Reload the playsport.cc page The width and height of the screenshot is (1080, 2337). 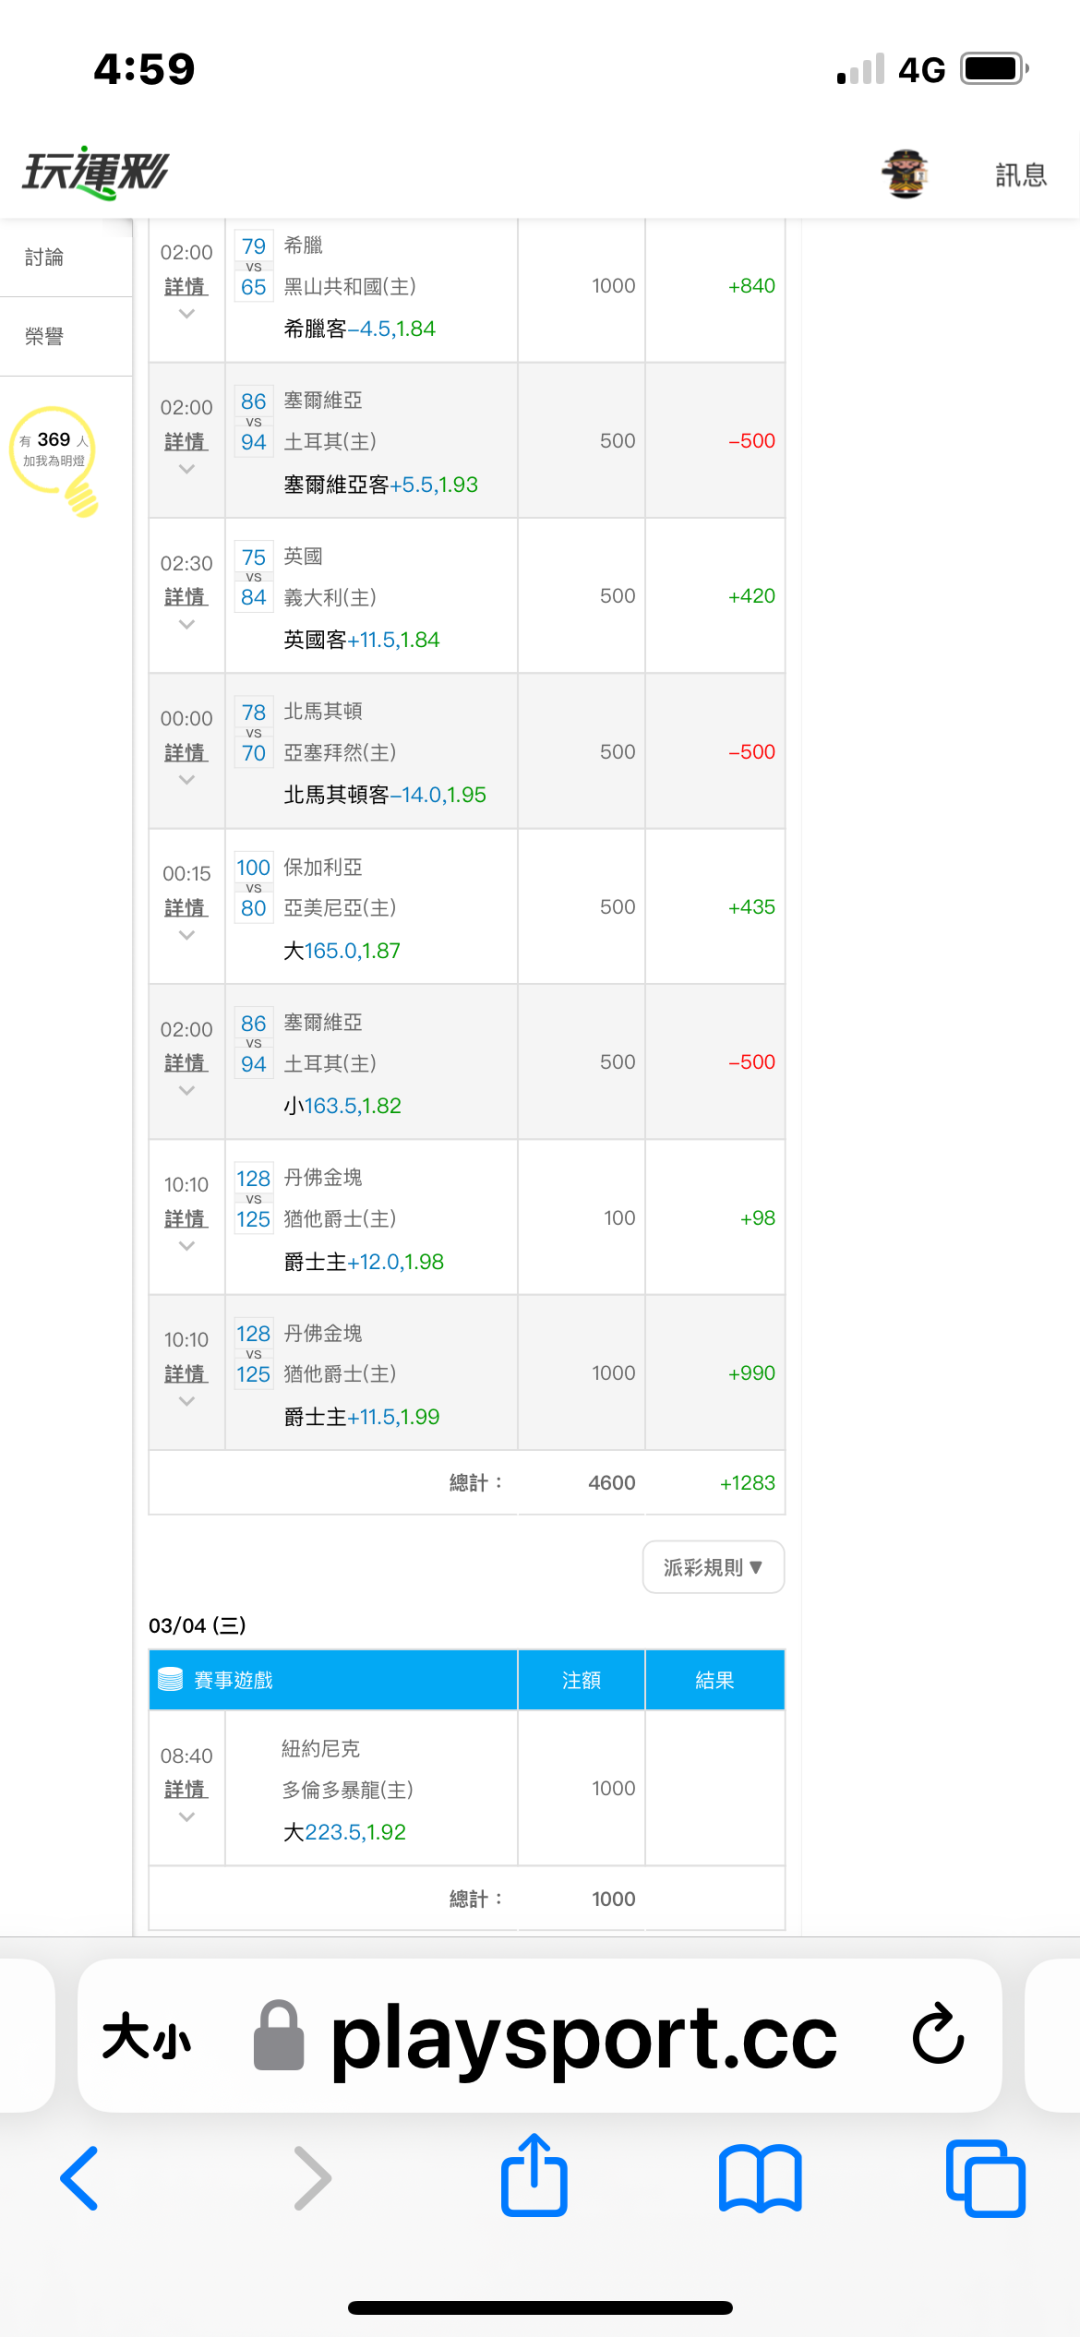point(938,2034)
